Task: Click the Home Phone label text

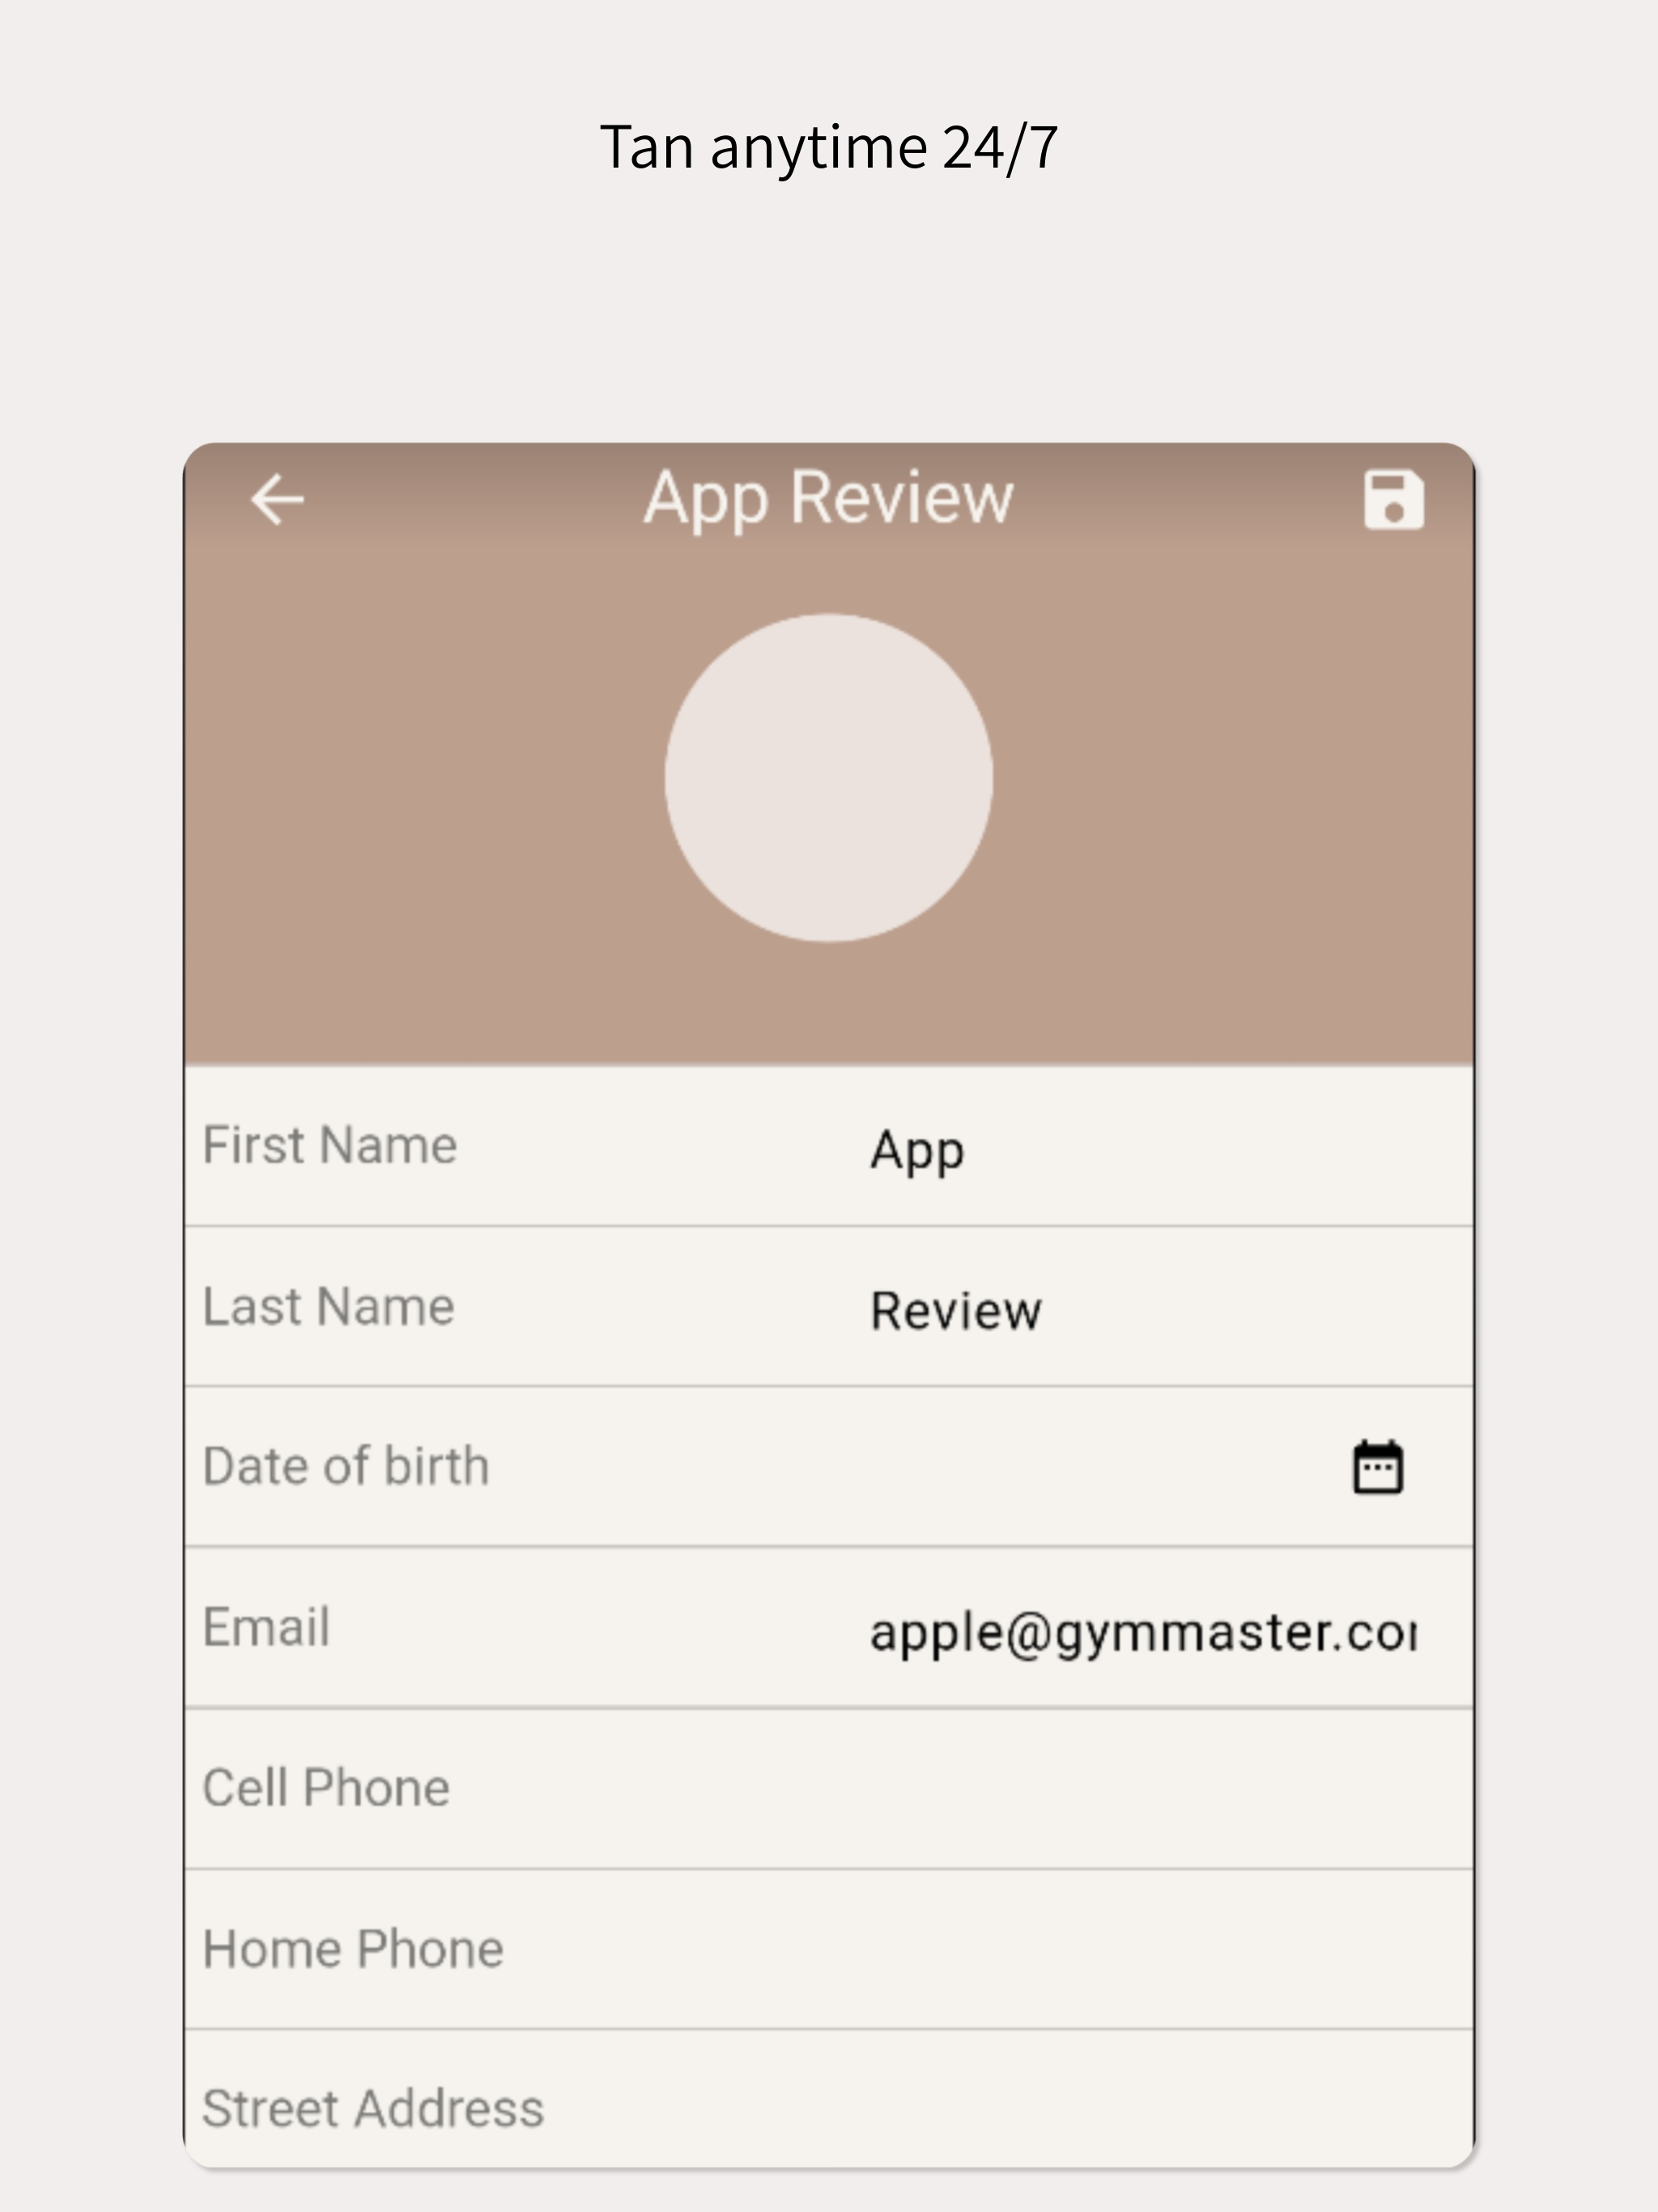Action: (x=353, y=1949)
